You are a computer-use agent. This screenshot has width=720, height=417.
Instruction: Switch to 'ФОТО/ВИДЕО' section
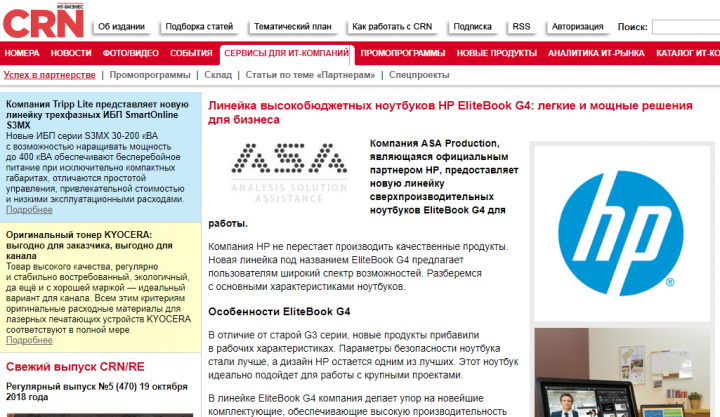131,53
